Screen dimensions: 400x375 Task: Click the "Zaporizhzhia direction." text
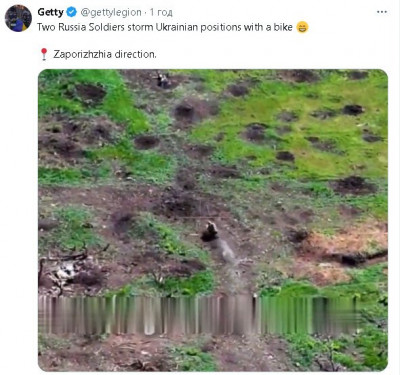pos(105,54)
